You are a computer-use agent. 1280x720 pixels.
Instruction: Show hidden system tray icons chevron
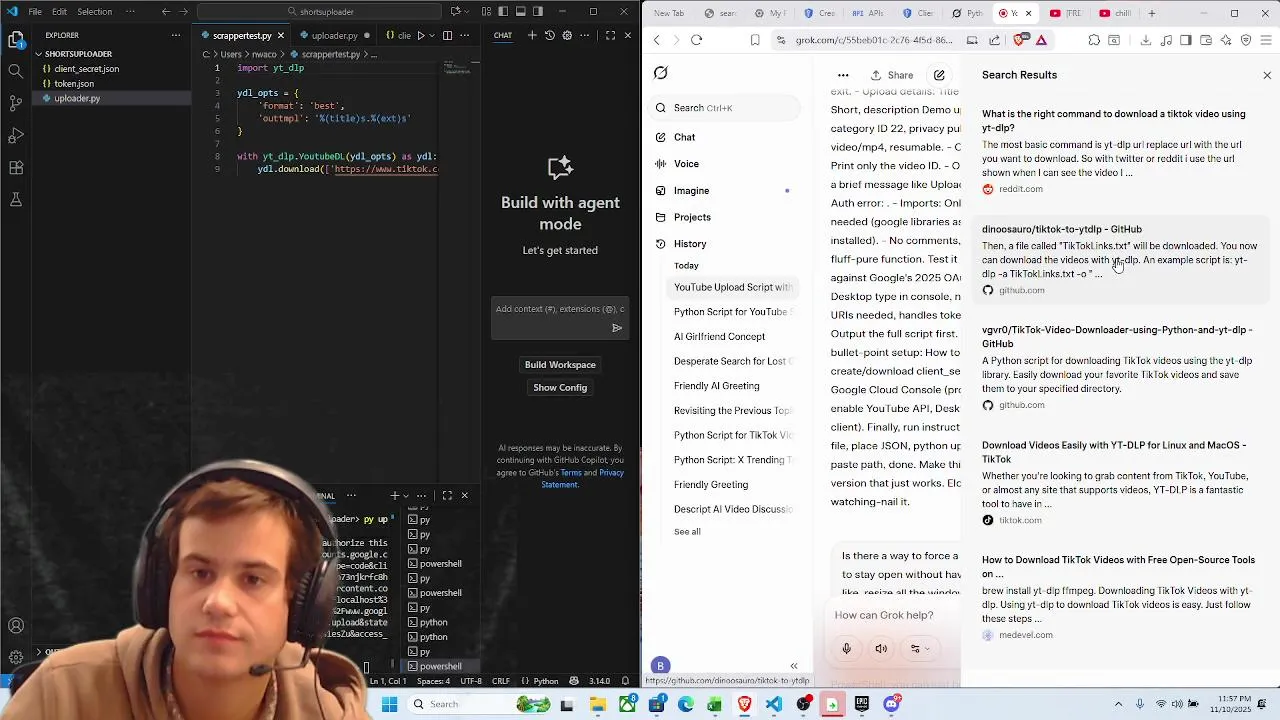pyautogui.click(x=1118, y=704)
